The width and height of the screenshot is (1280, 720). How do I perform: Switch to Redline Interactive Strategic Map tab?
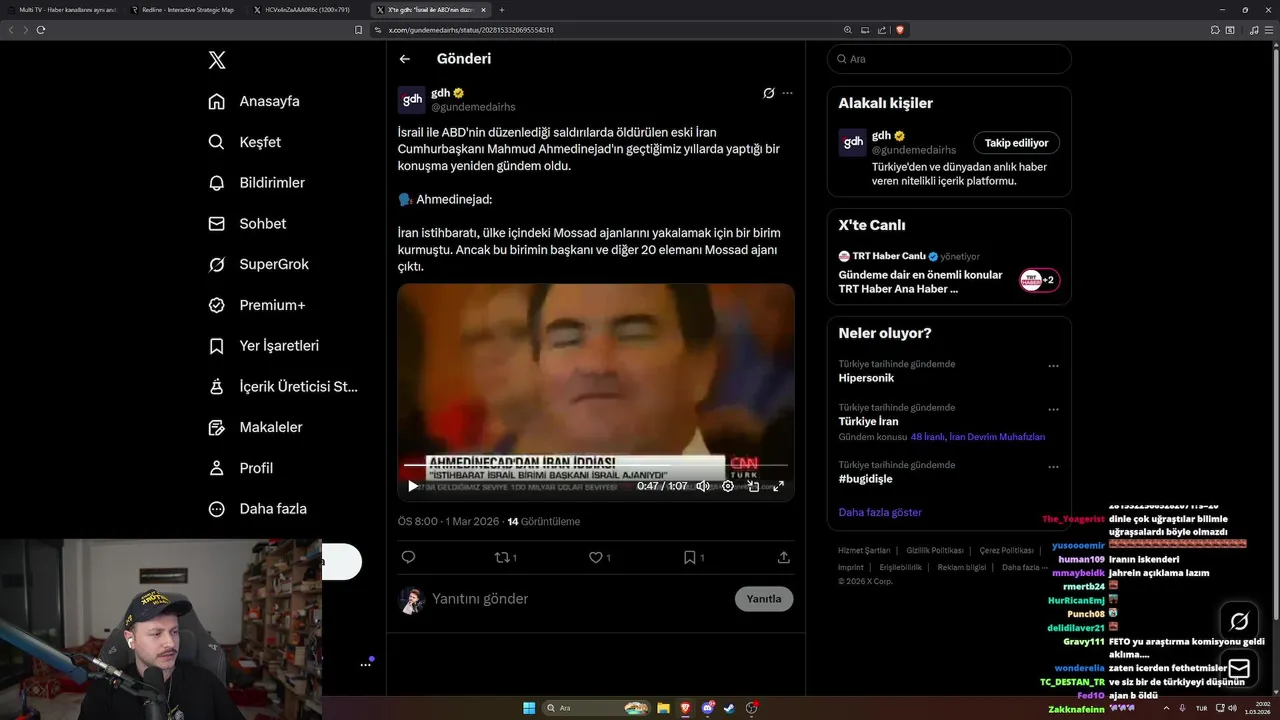185,9
